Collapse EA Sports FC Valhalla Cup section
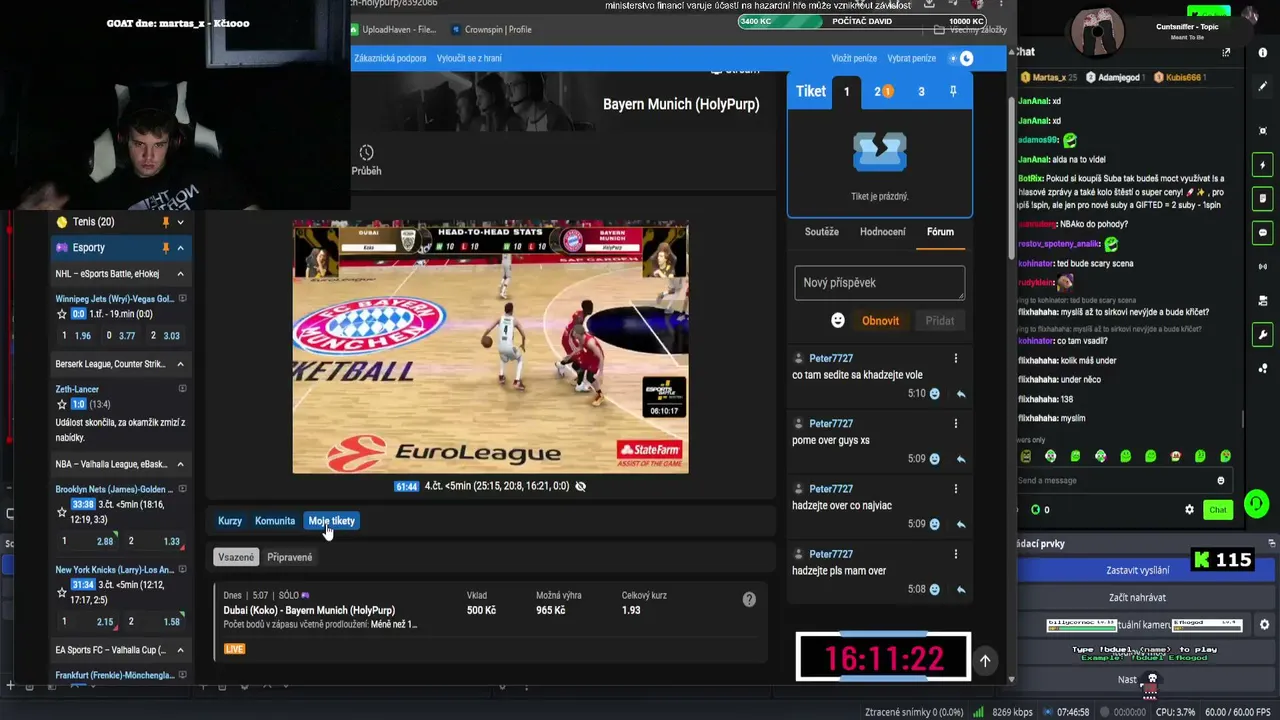Screen dimensions: 1280x720 click(x=180, y=650)
